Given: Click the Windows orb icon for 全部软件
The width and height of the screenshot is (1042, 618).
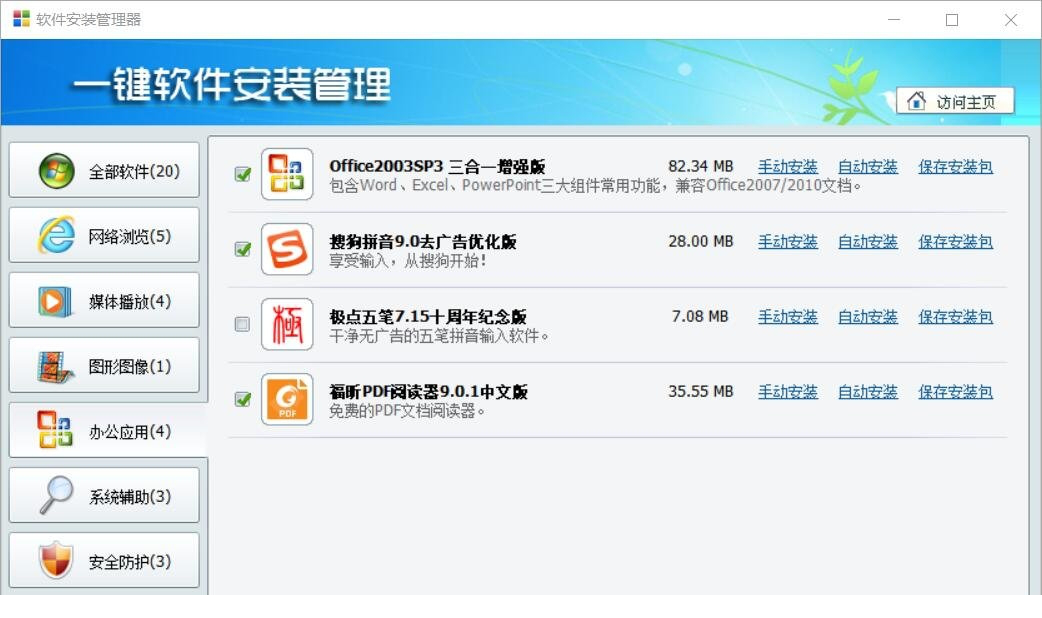Looking at the screenshot, I should [56, 171].
